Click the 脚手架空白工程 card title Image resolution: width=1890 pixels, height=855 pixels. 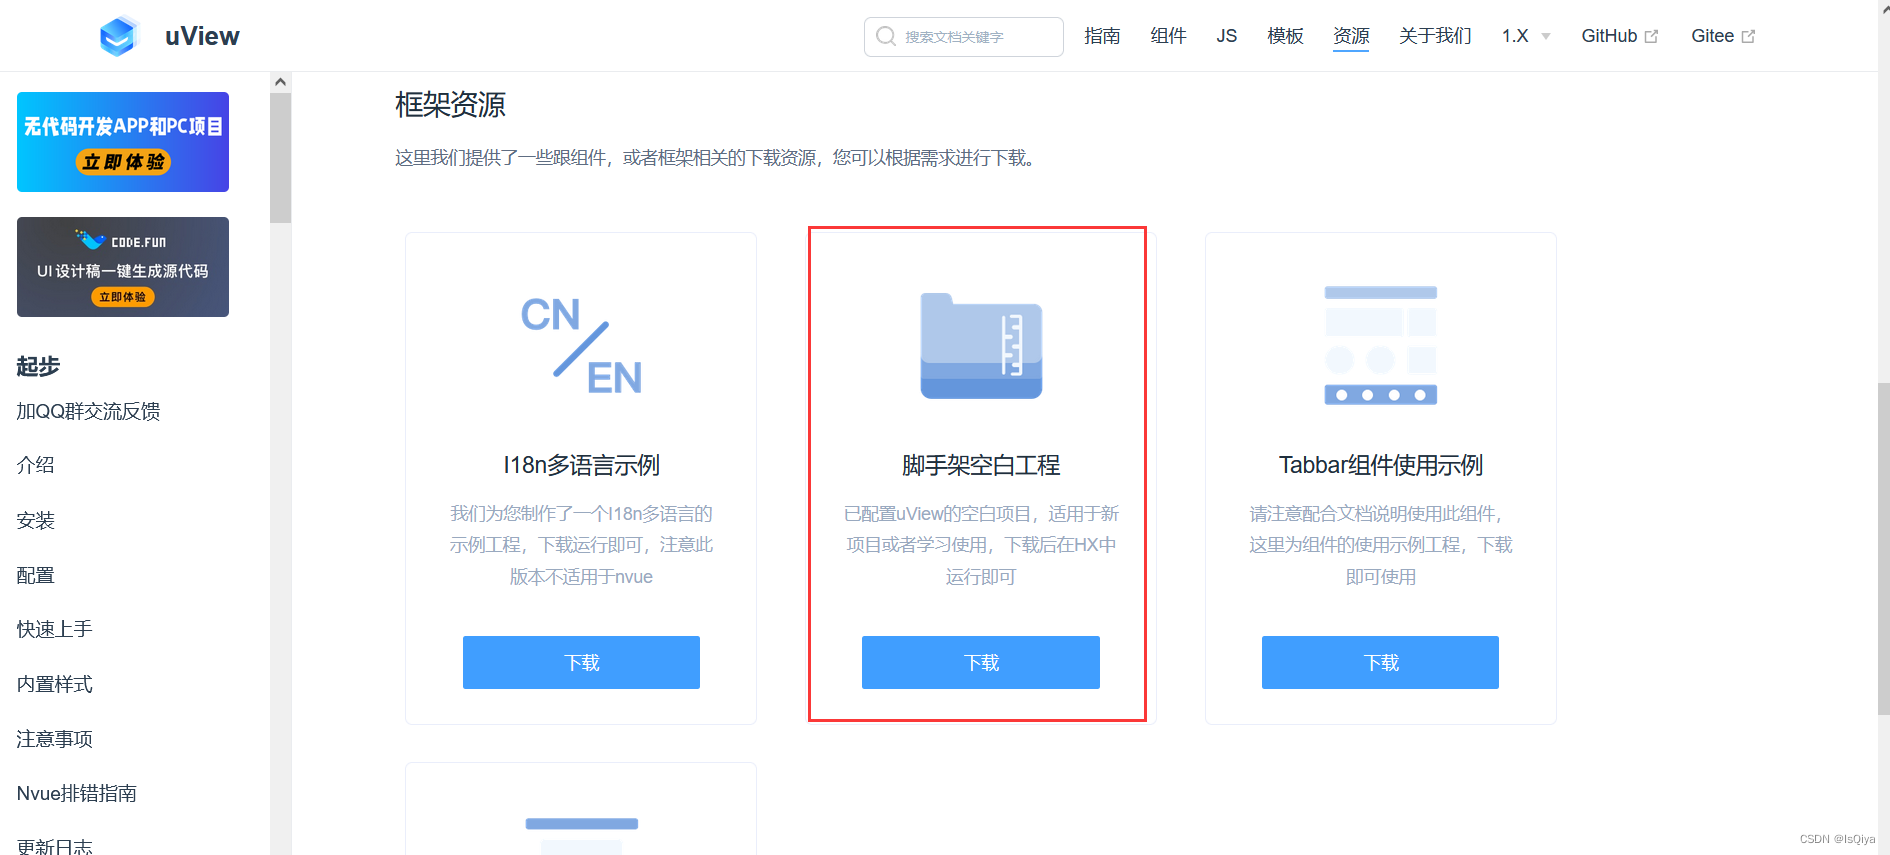coord(981,465)
